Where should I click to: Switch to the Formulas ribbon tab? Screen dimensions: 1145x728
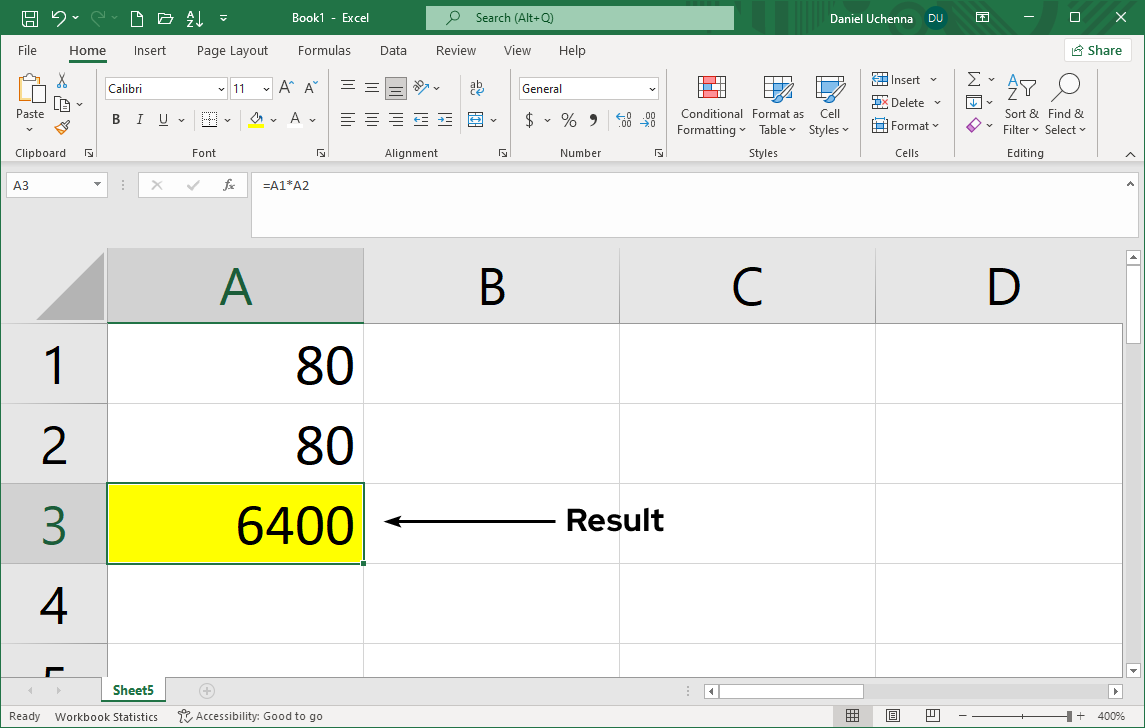(324, 50)
